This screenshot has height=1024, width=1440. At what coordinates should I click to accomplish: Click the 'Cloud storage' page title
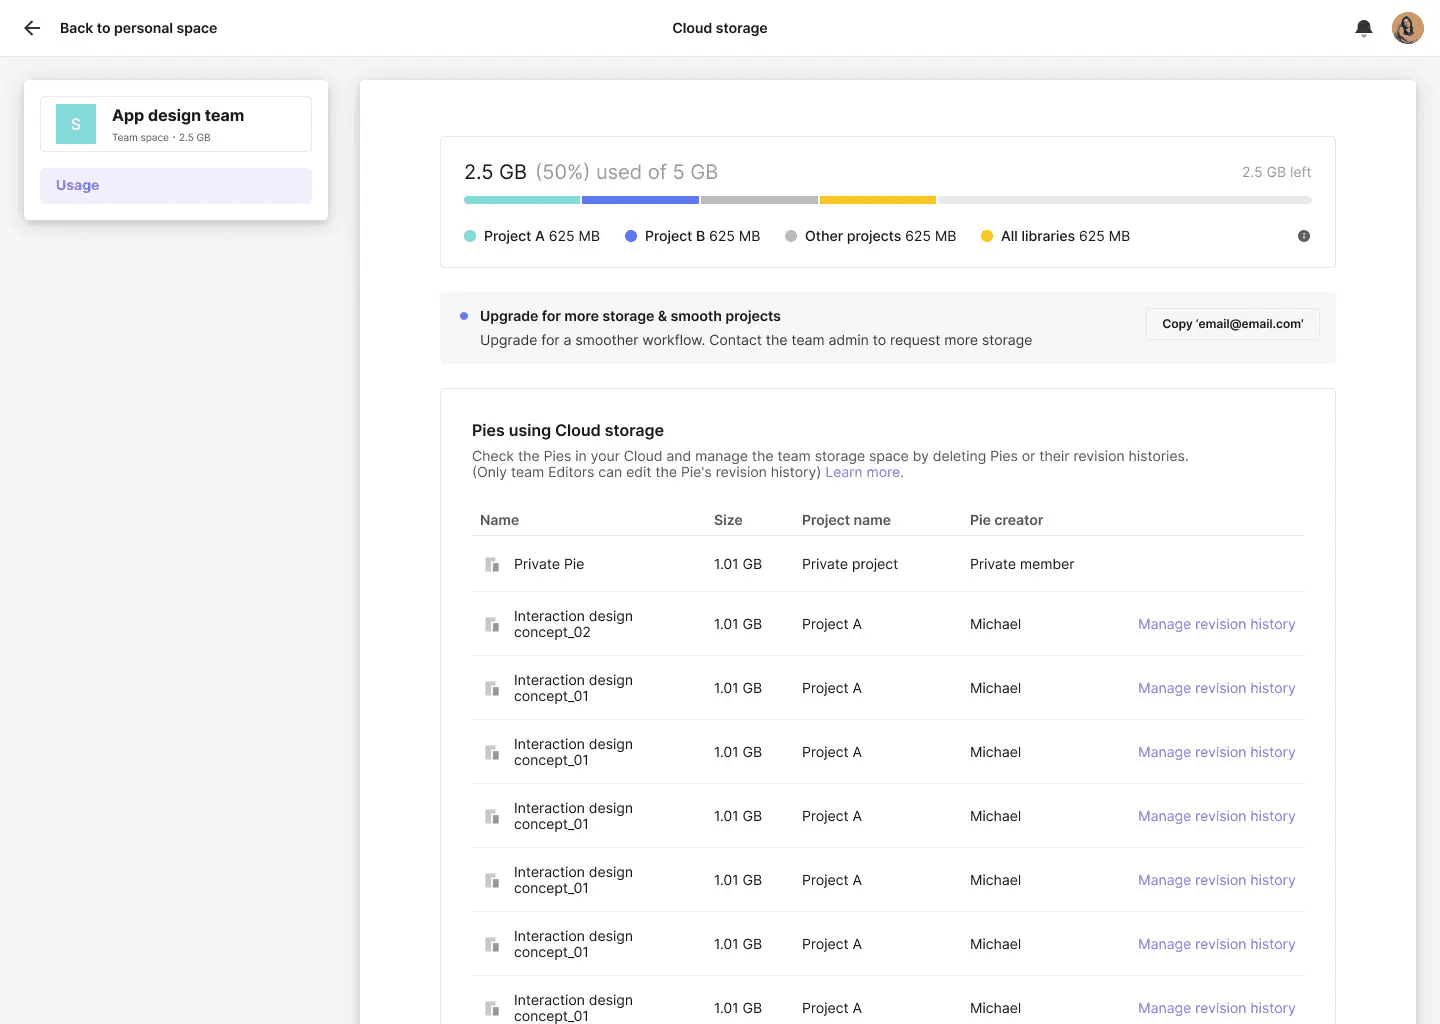click(x=720, y=28)
